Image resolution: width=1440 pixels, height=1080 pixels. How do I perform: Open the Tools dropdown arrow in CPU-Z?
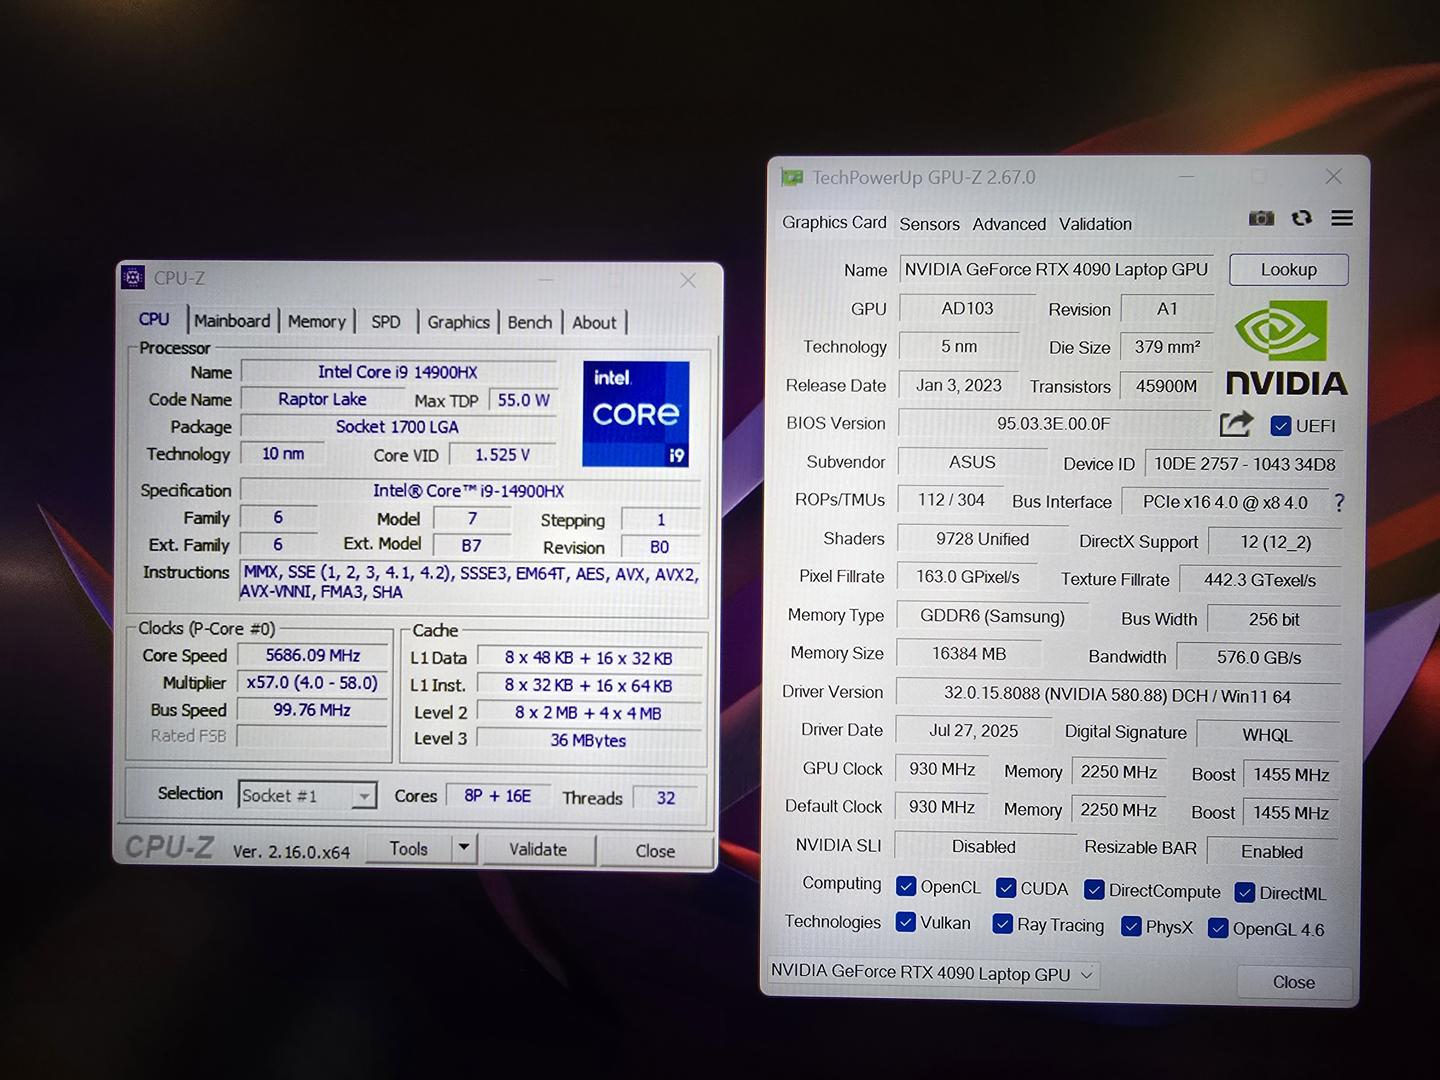click(x=463, y=848)
